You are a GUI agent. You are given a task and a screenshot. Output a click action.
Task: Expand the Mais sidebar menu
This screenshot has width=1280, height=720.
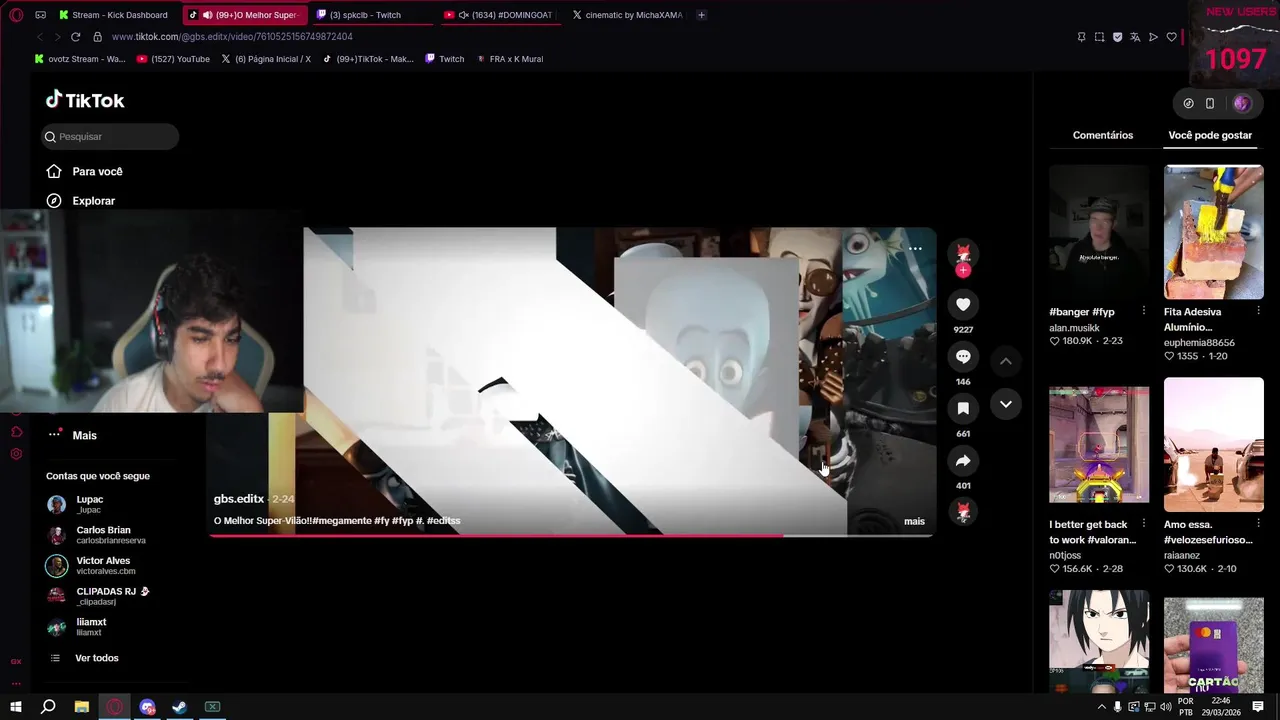coord(72,435)
